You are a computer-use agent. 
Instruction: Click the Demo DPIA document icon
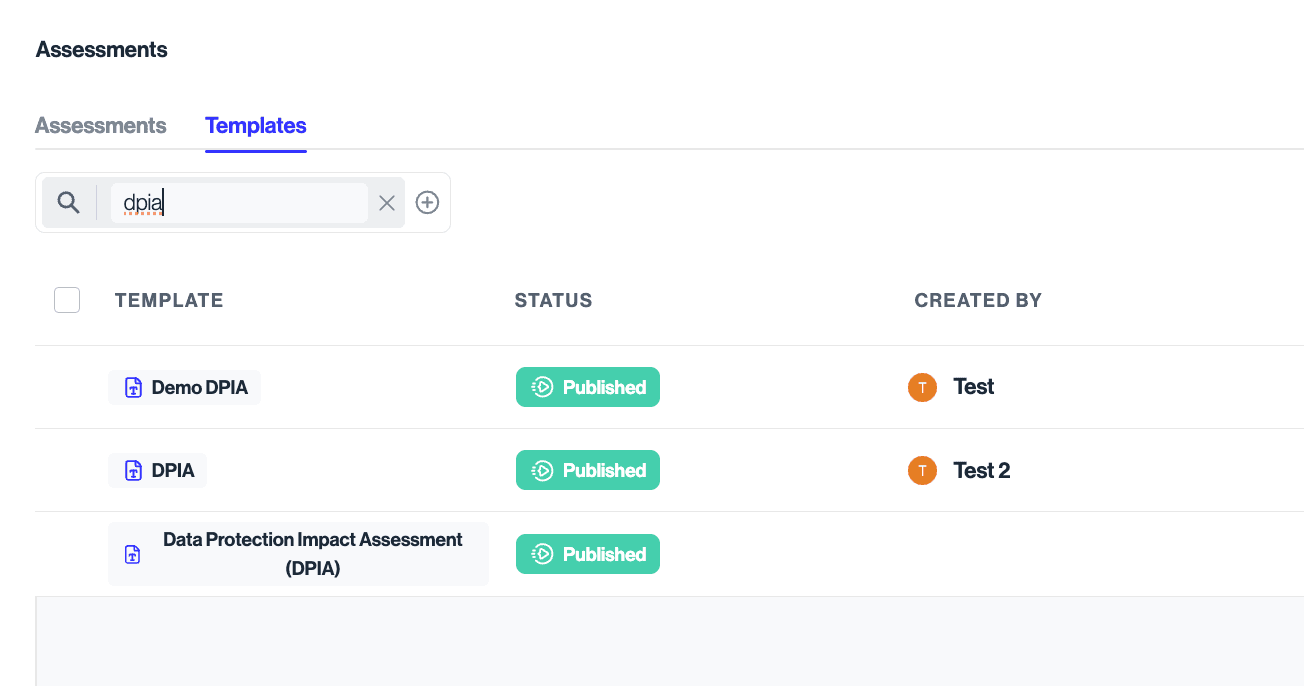point(133,388)
